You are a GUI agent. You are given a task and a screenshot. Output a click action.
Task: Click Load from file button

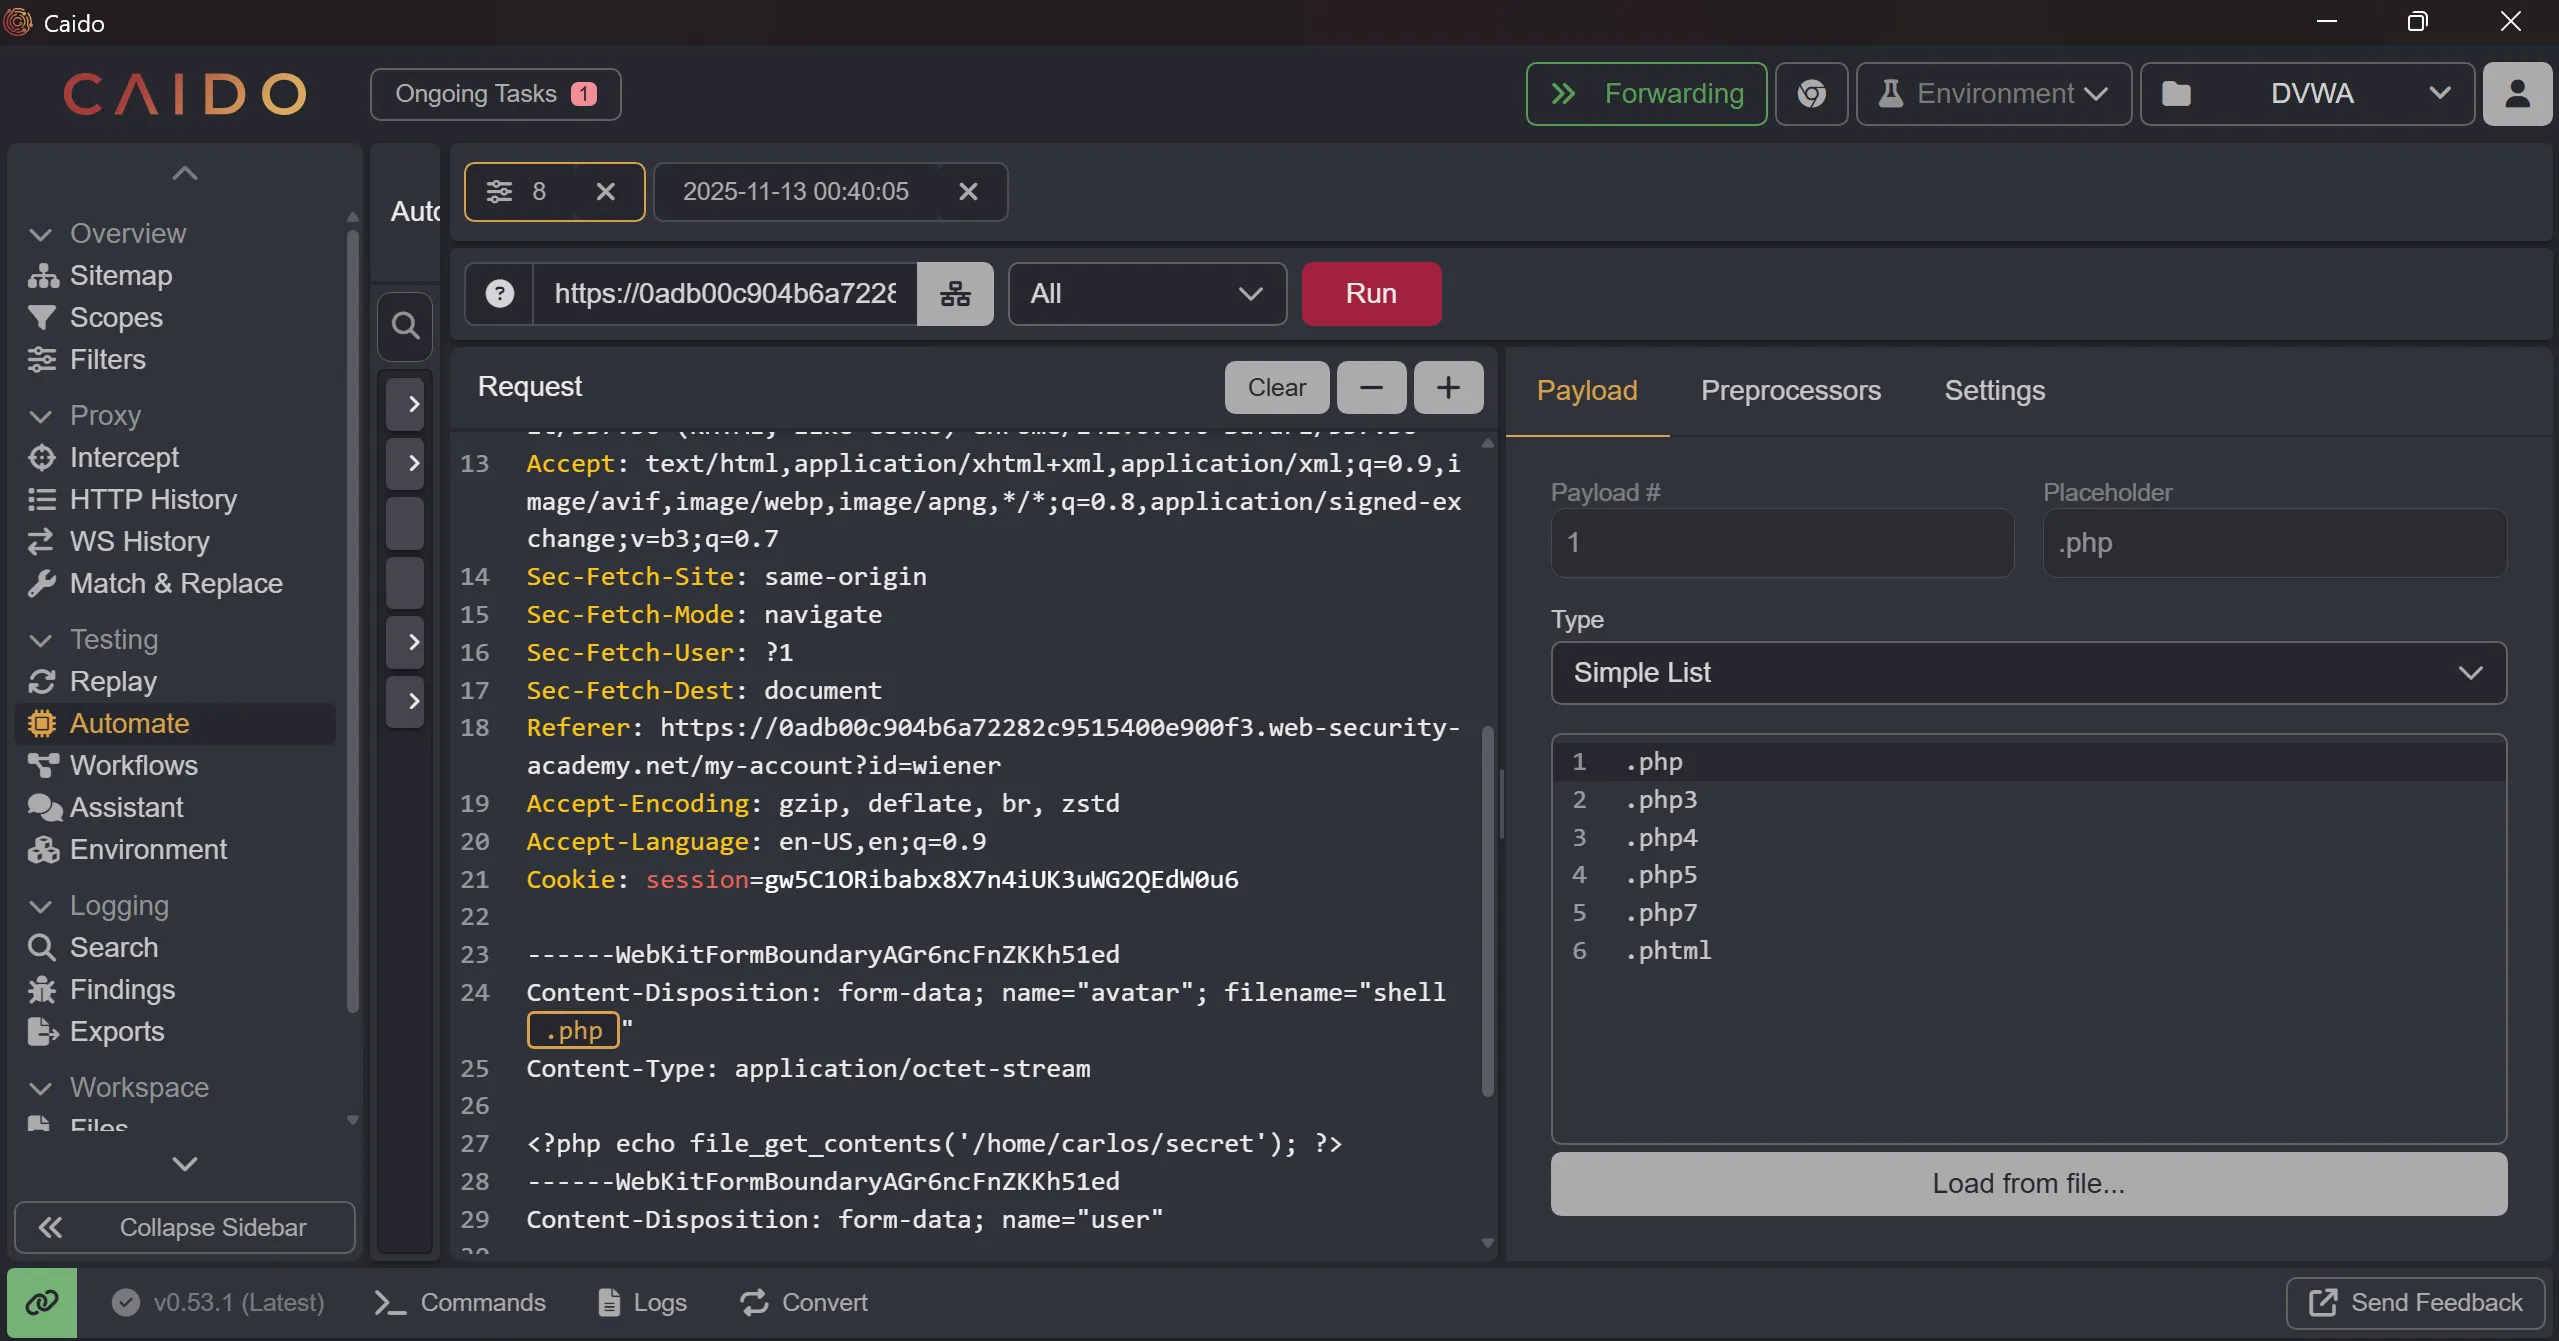(2028, 1183)
